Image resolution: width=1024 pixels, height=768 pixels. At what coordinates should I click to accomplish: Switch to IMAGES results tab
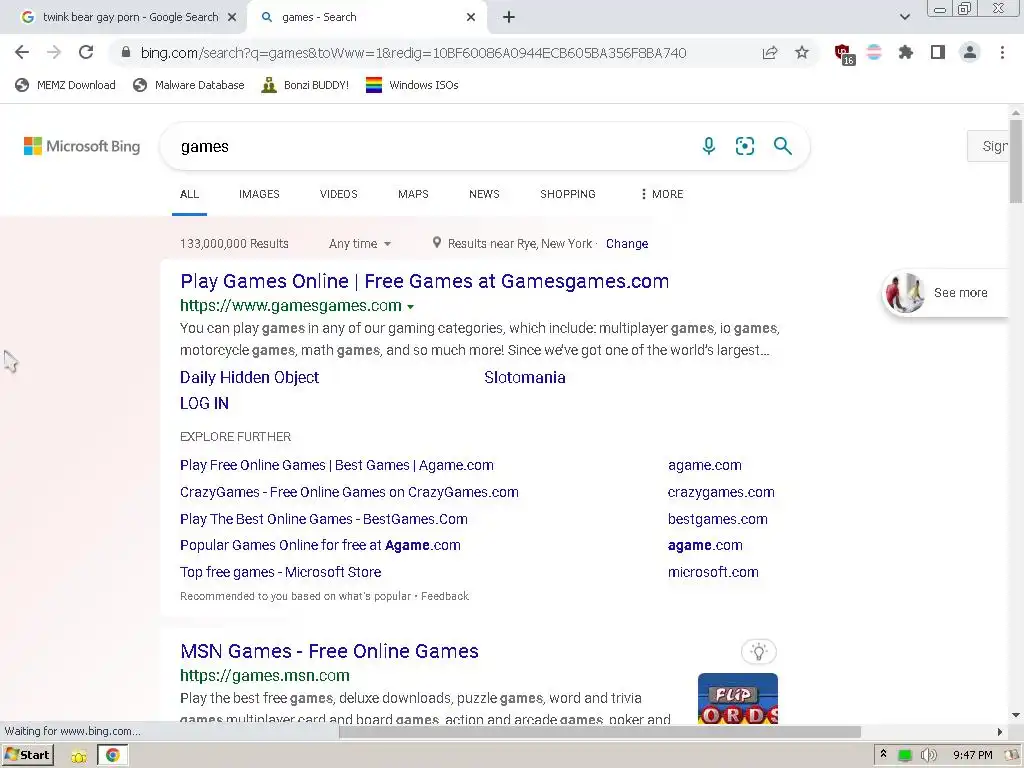(x=259, y=194)
